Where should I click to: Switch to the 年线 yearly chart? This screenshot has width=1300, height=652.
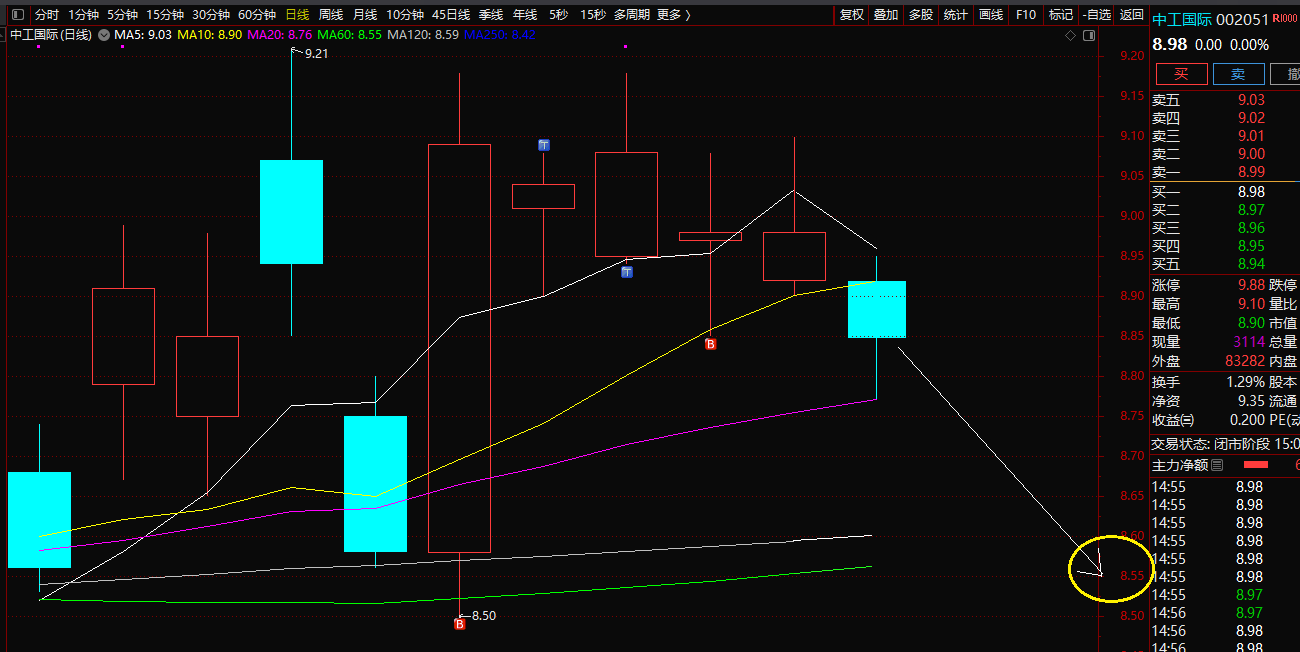525,15
